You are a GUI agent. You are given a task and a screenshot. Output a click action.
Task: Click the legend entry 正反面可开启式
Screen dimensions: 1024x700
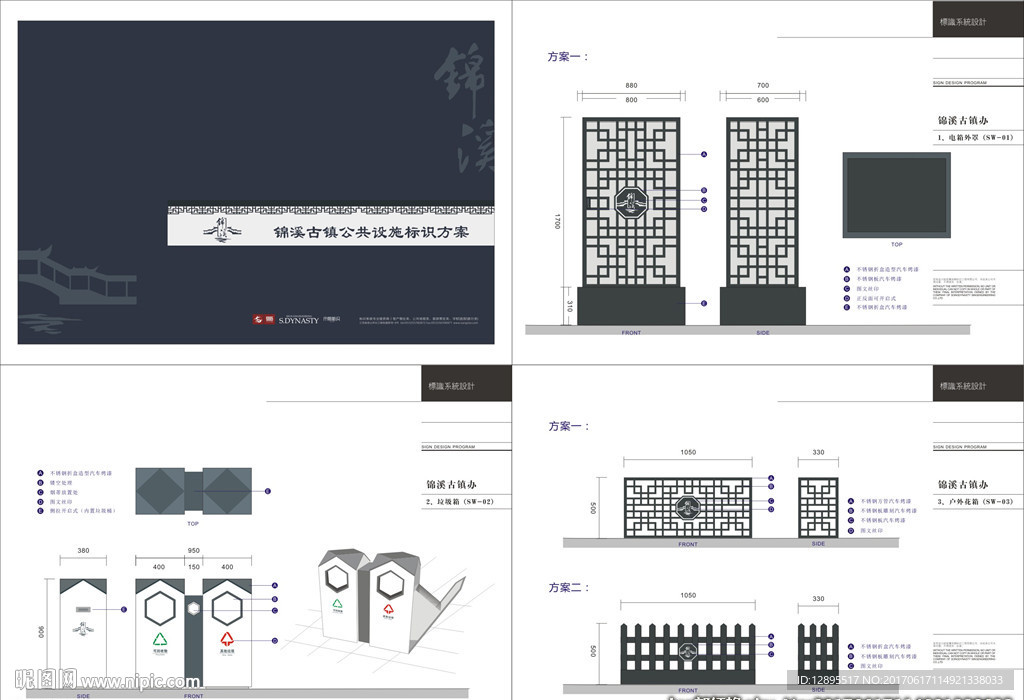tap(876, 298)
